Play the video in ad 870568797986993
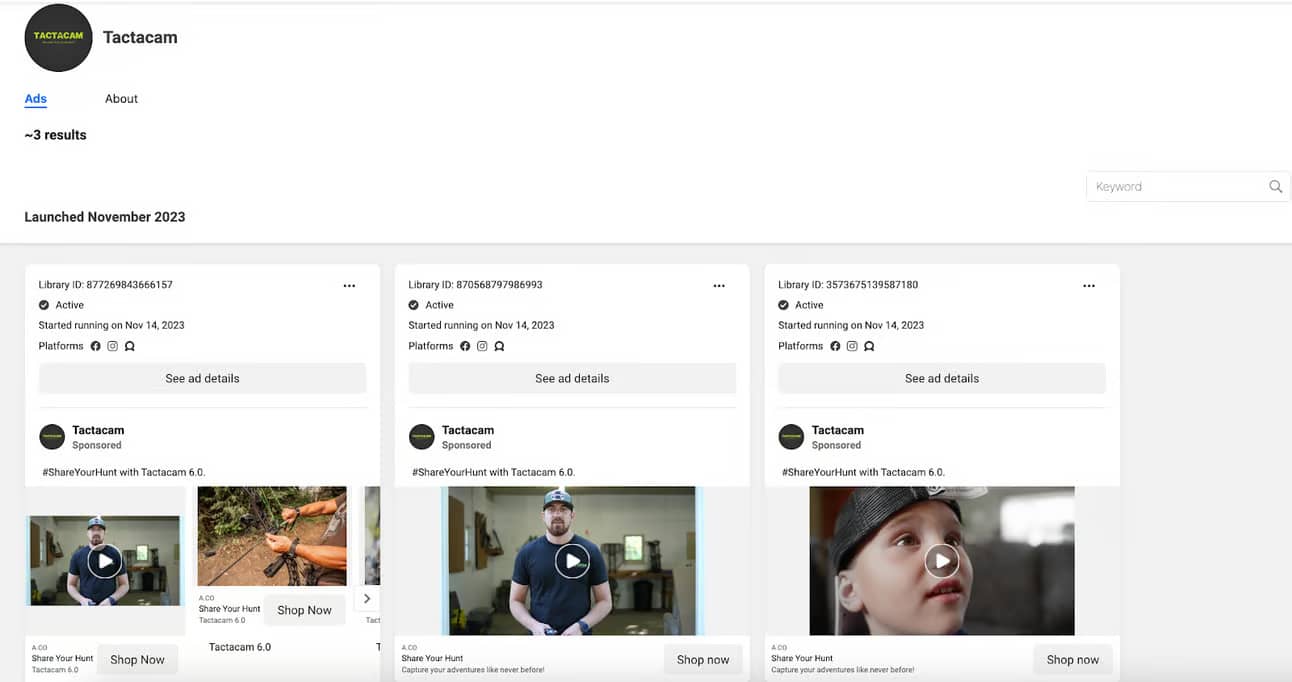The height and width of the screenshot is (682, 1292). click(x=572, y=561)
